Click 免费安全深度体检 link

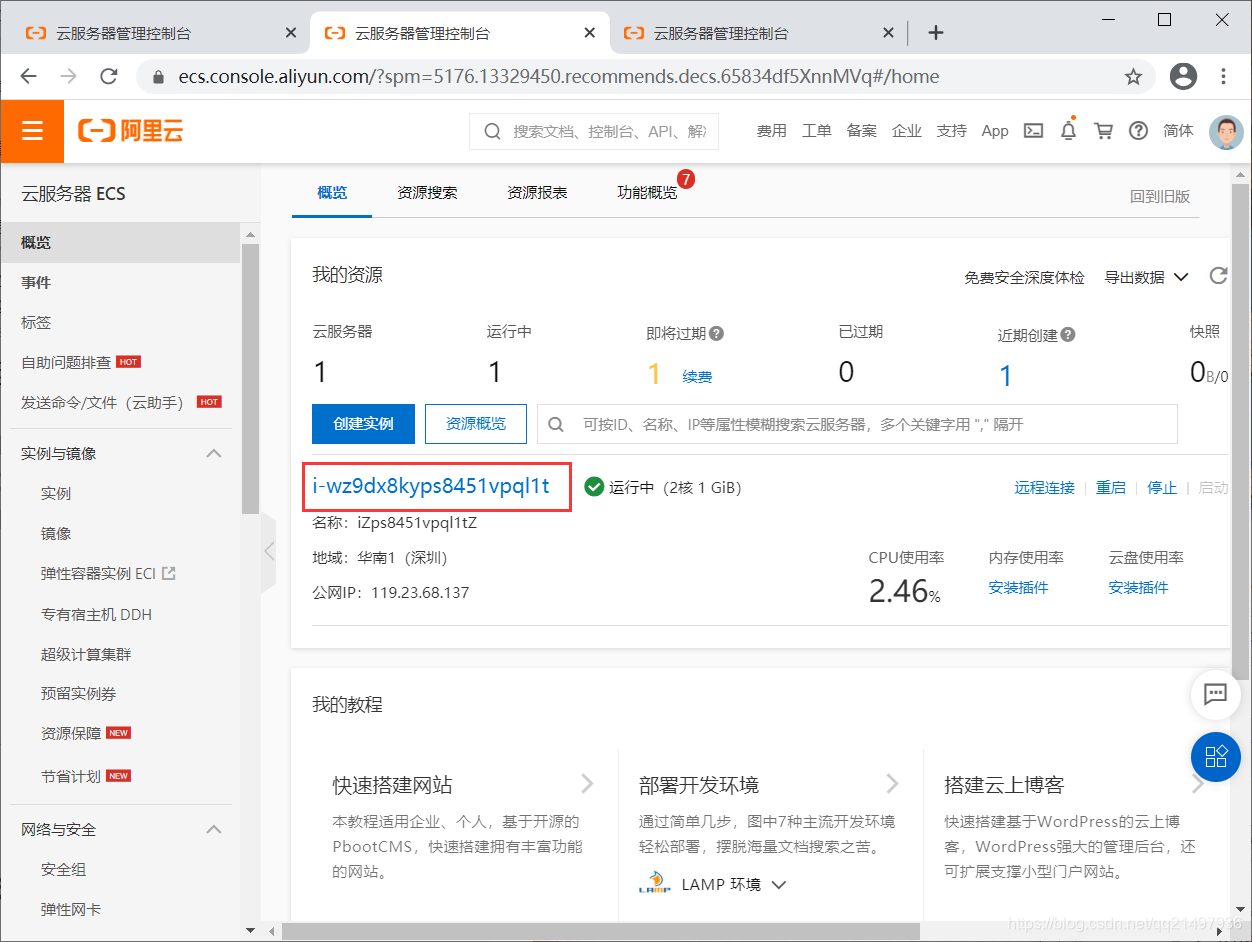[x=1024, y=277]
